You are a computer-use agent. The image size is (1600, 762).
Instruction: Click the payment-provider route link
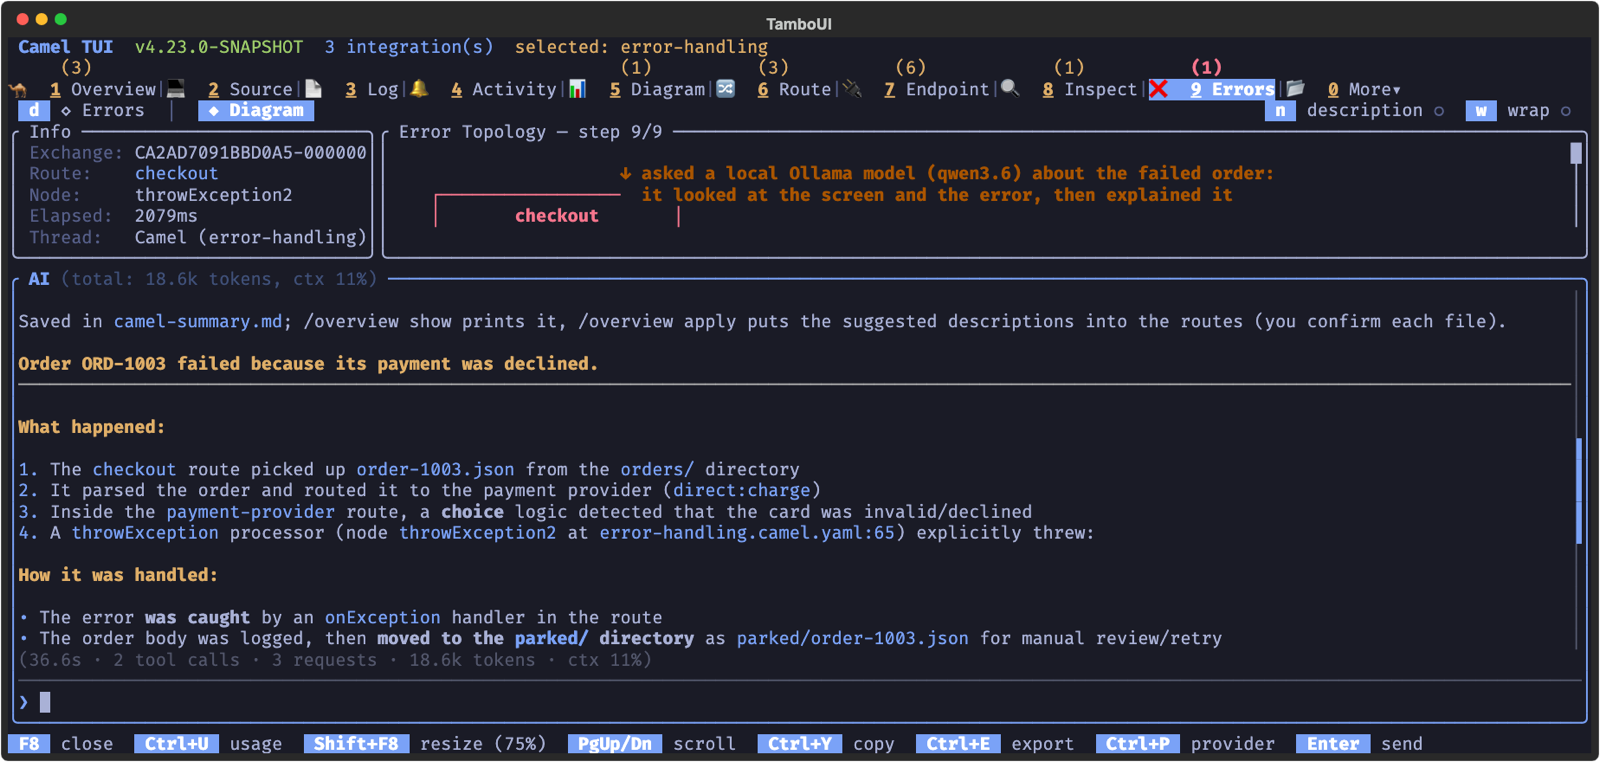point(250,511)
